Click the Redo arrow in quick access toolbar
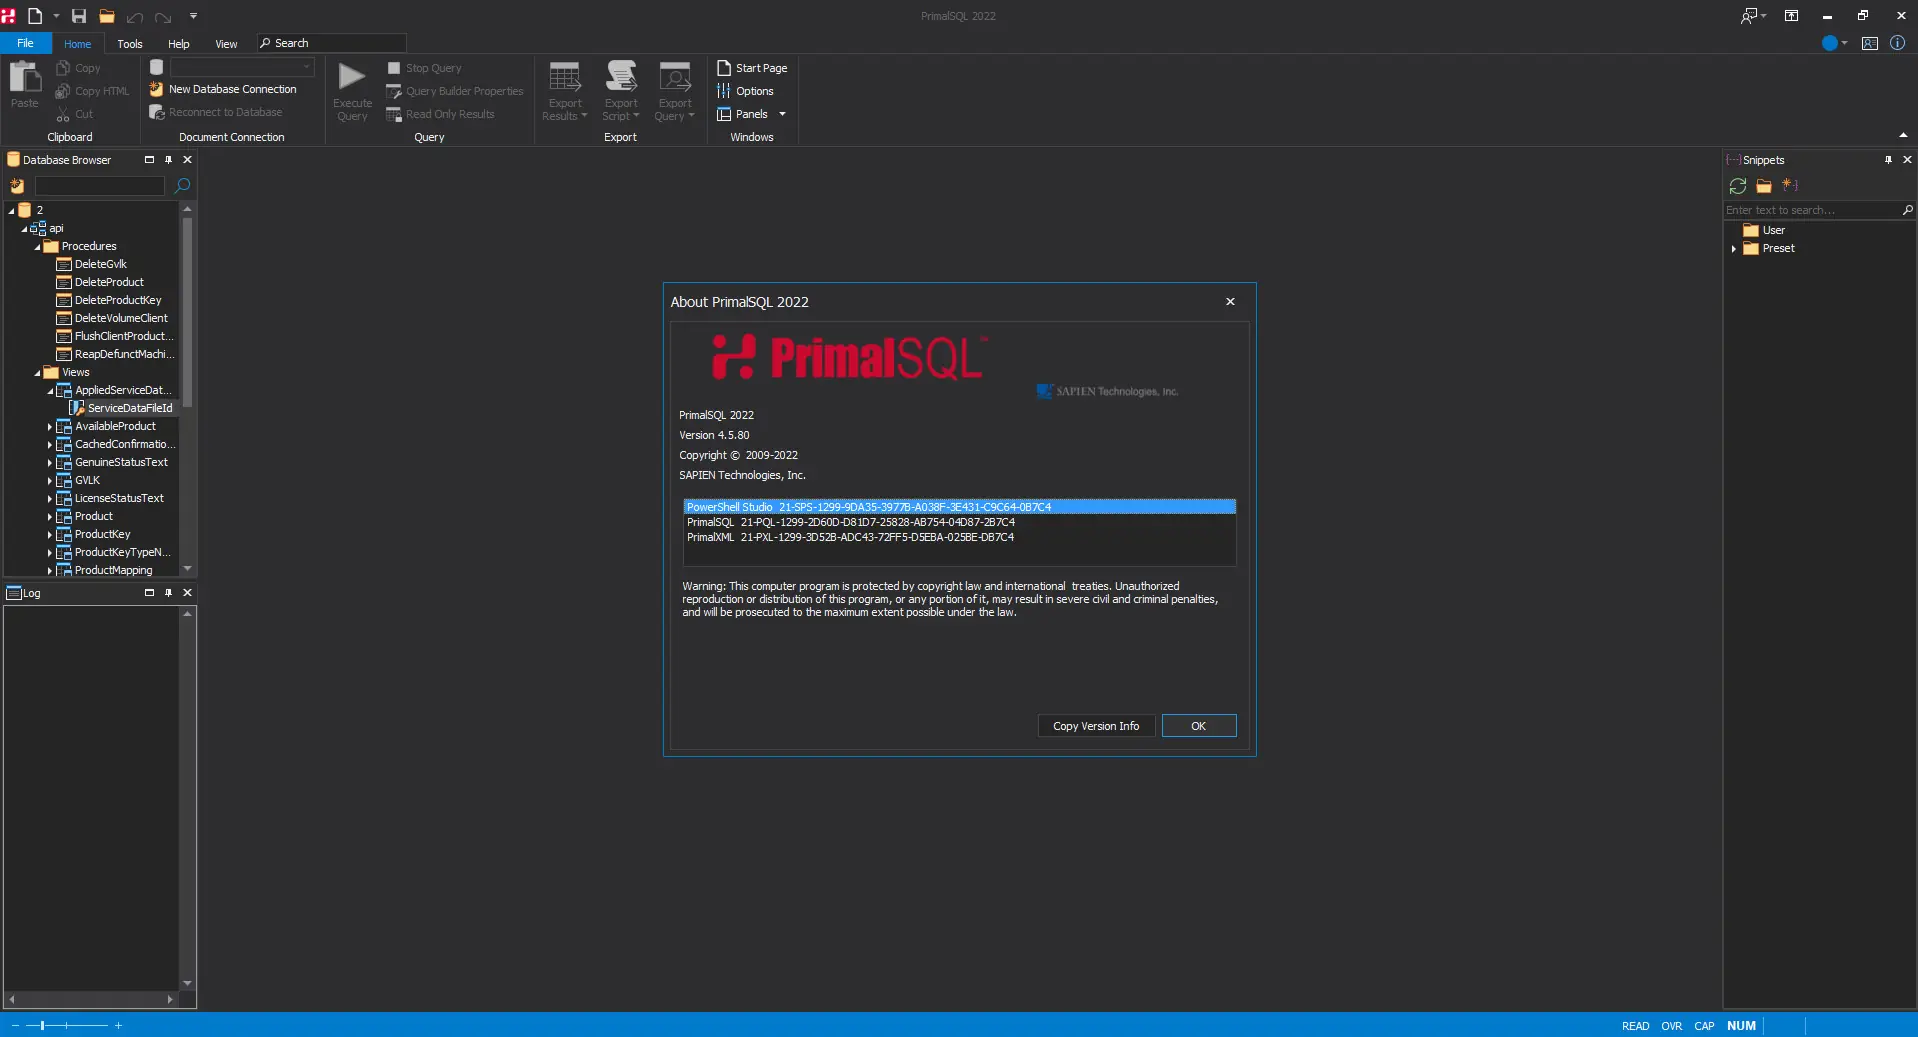Image resolution: width=1918 pixels, height=1037 pixels. 163,17
